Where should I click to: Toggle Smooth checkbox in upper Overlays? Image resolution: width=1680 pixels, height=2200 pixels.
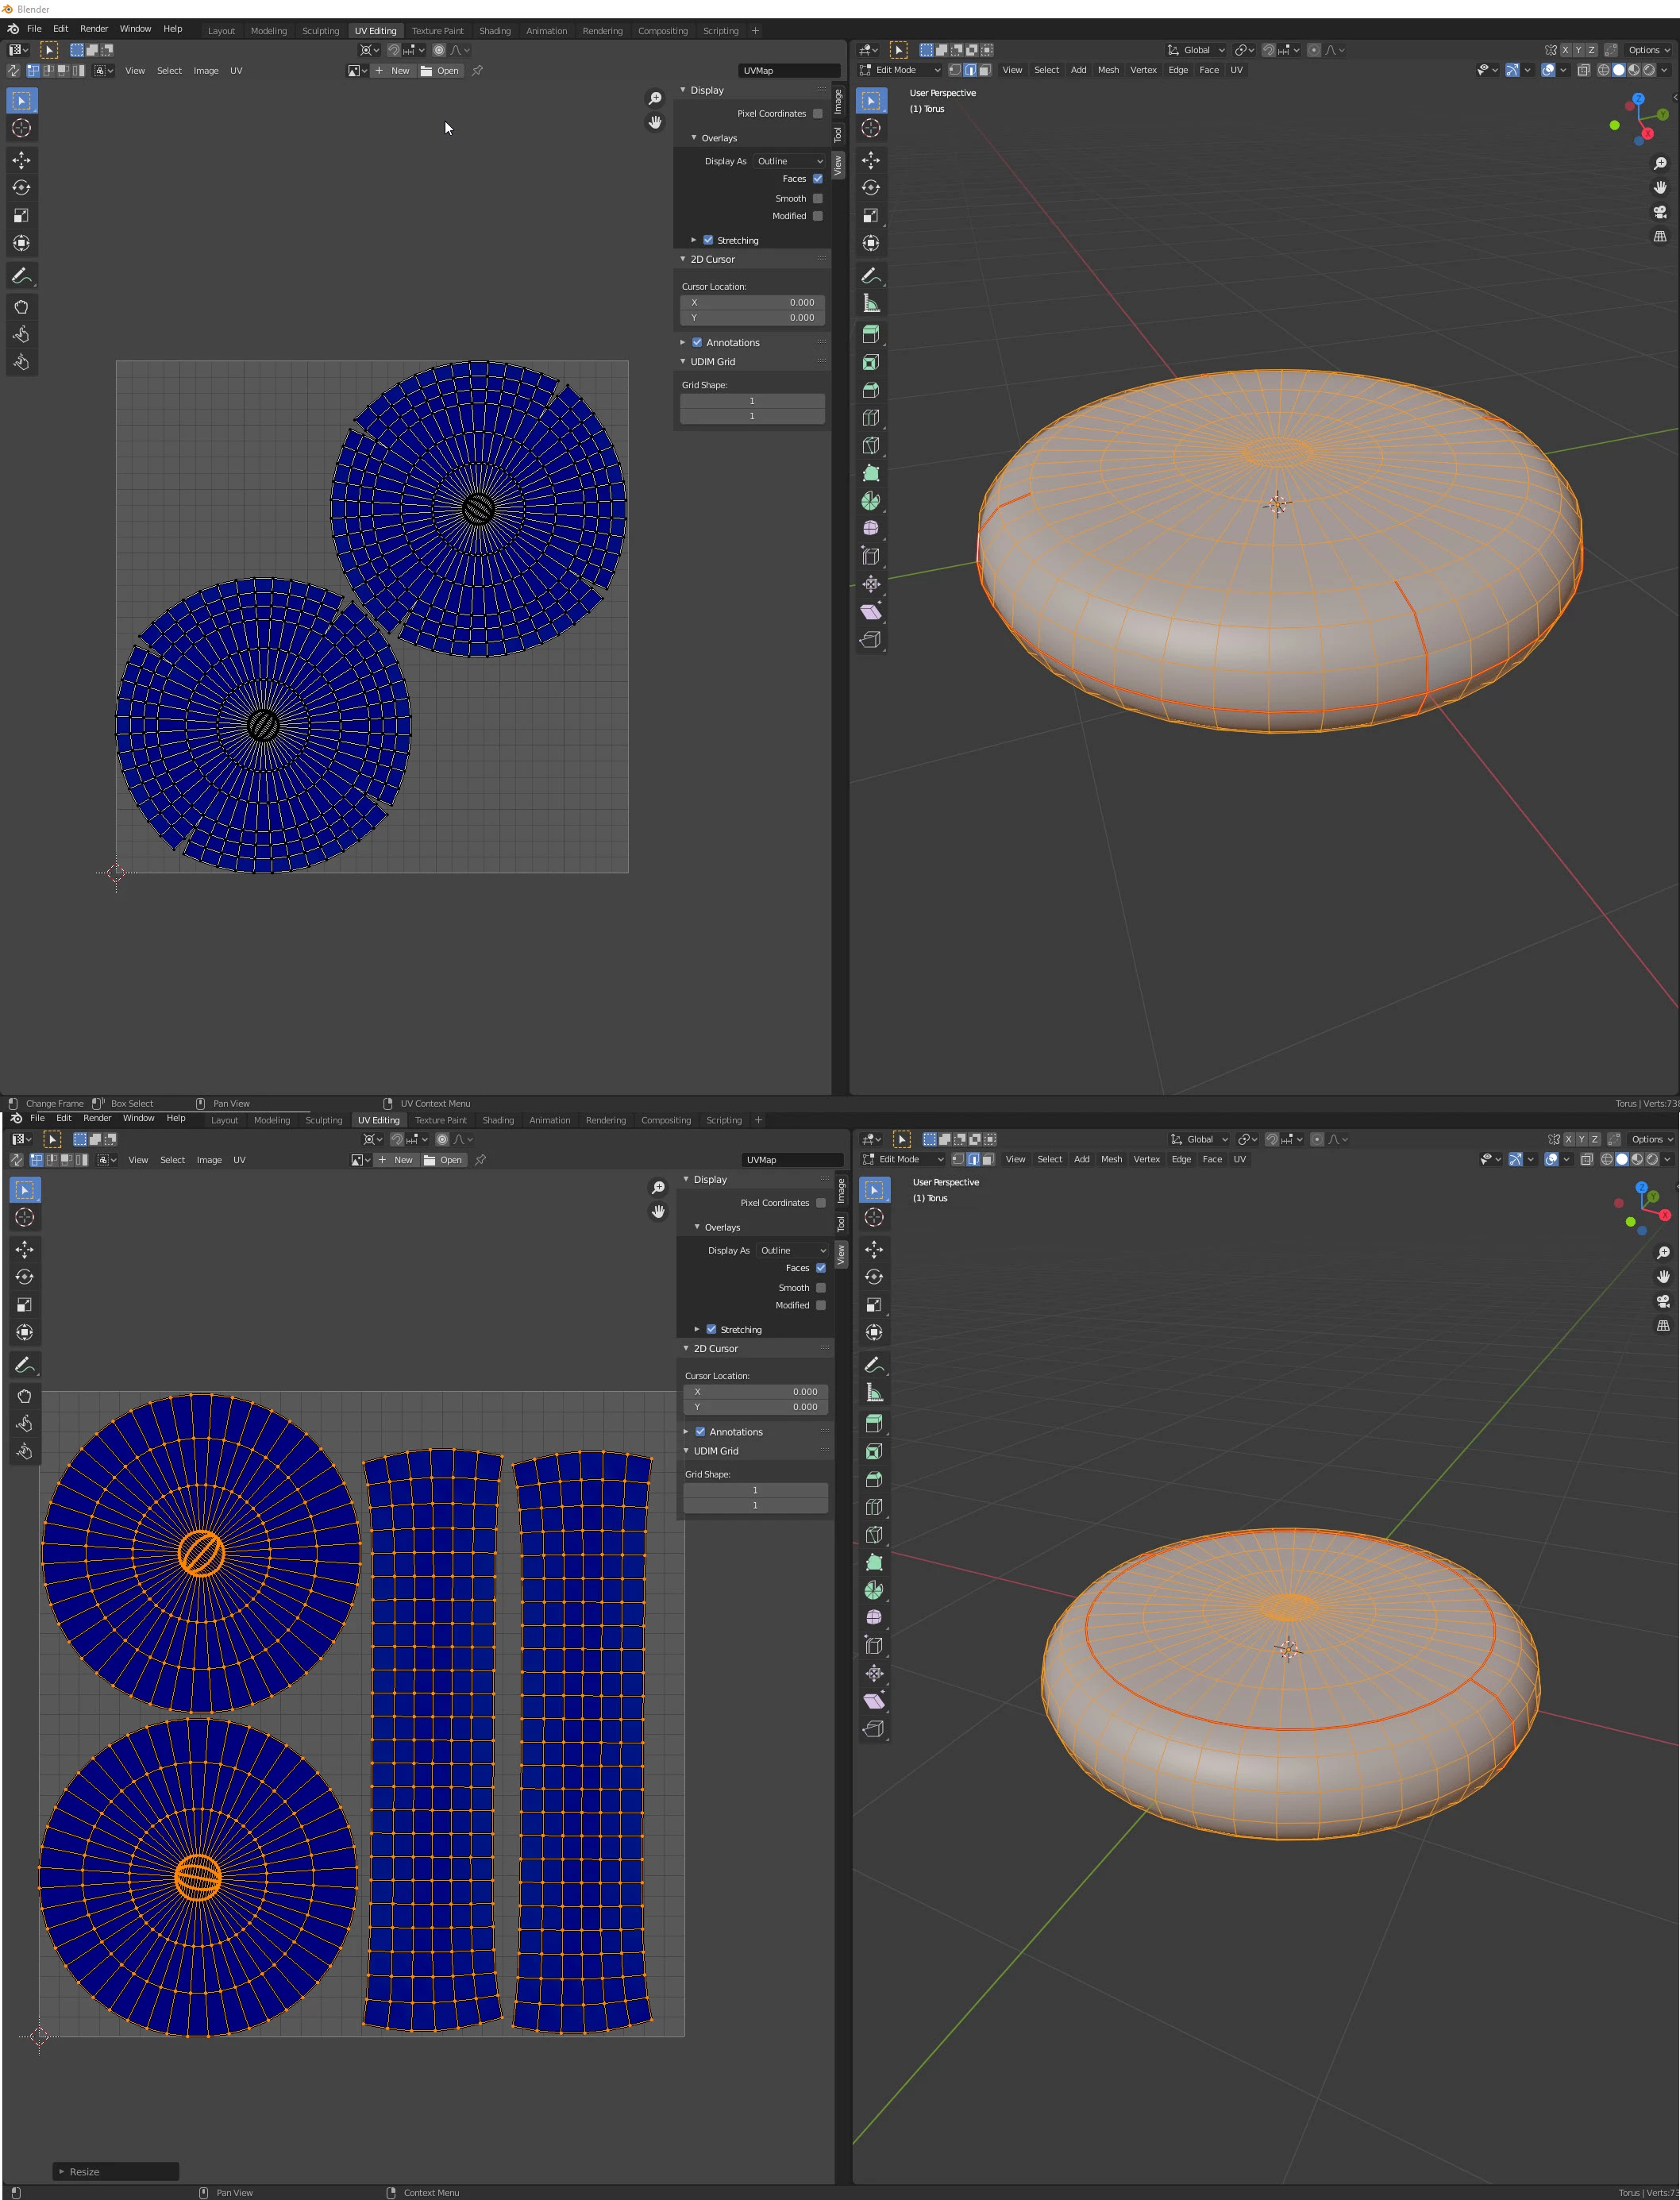[x=818, y=198]
